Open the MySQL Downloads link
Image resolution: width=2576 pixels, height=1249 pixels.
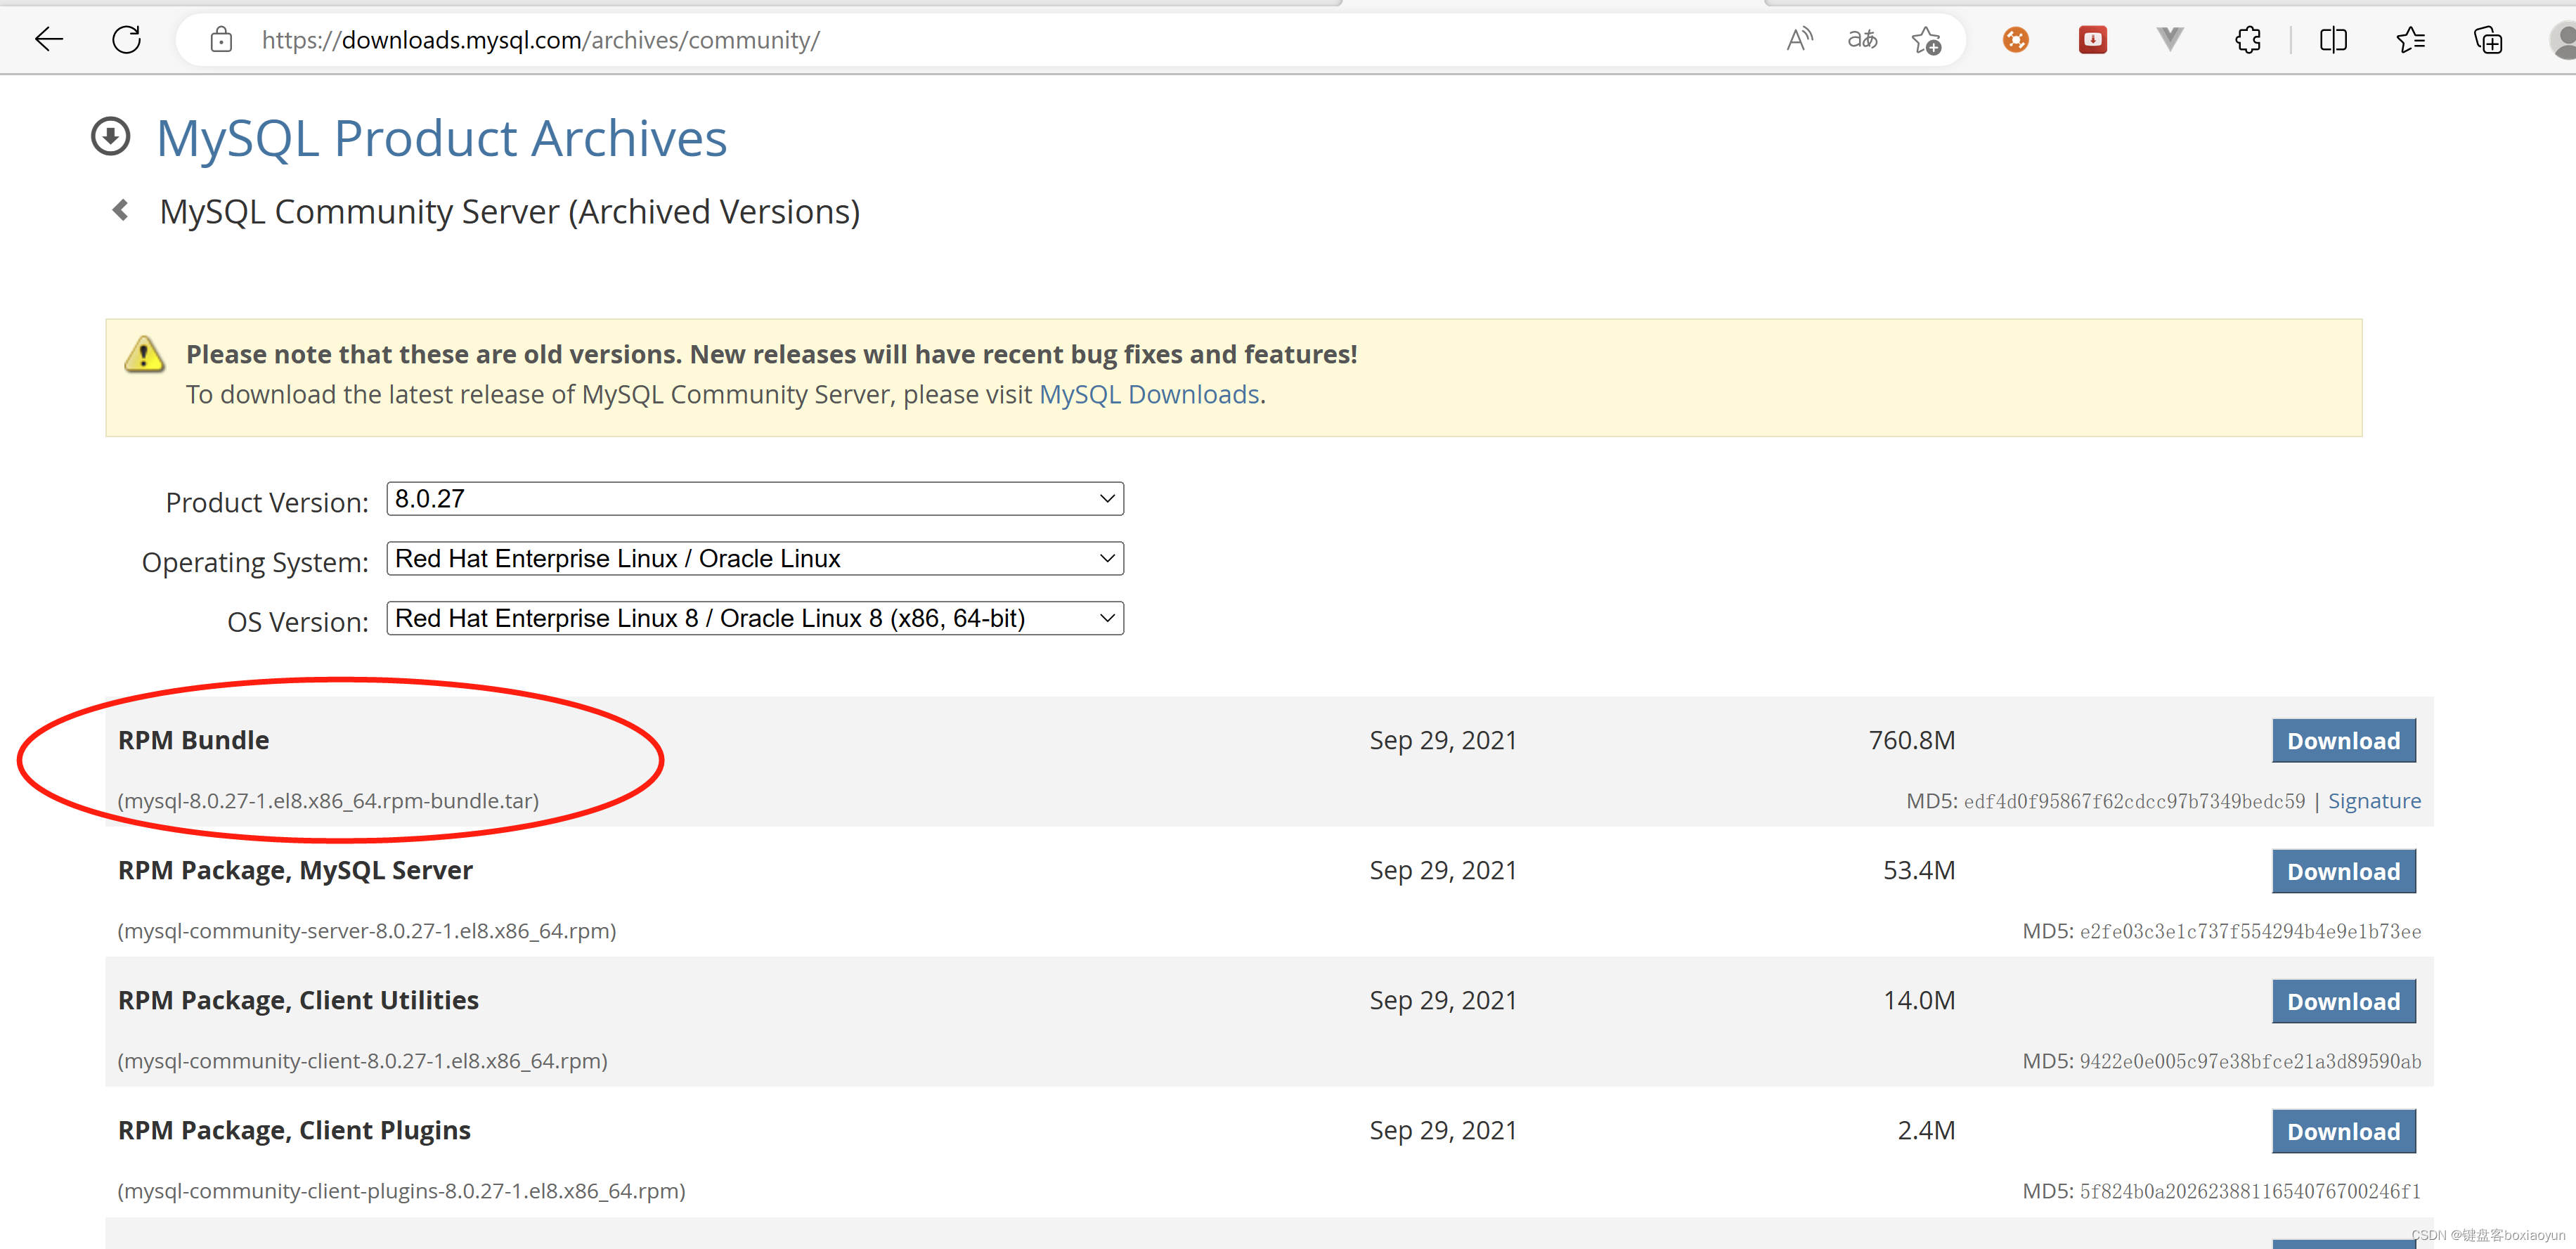tap(1149, 395)
